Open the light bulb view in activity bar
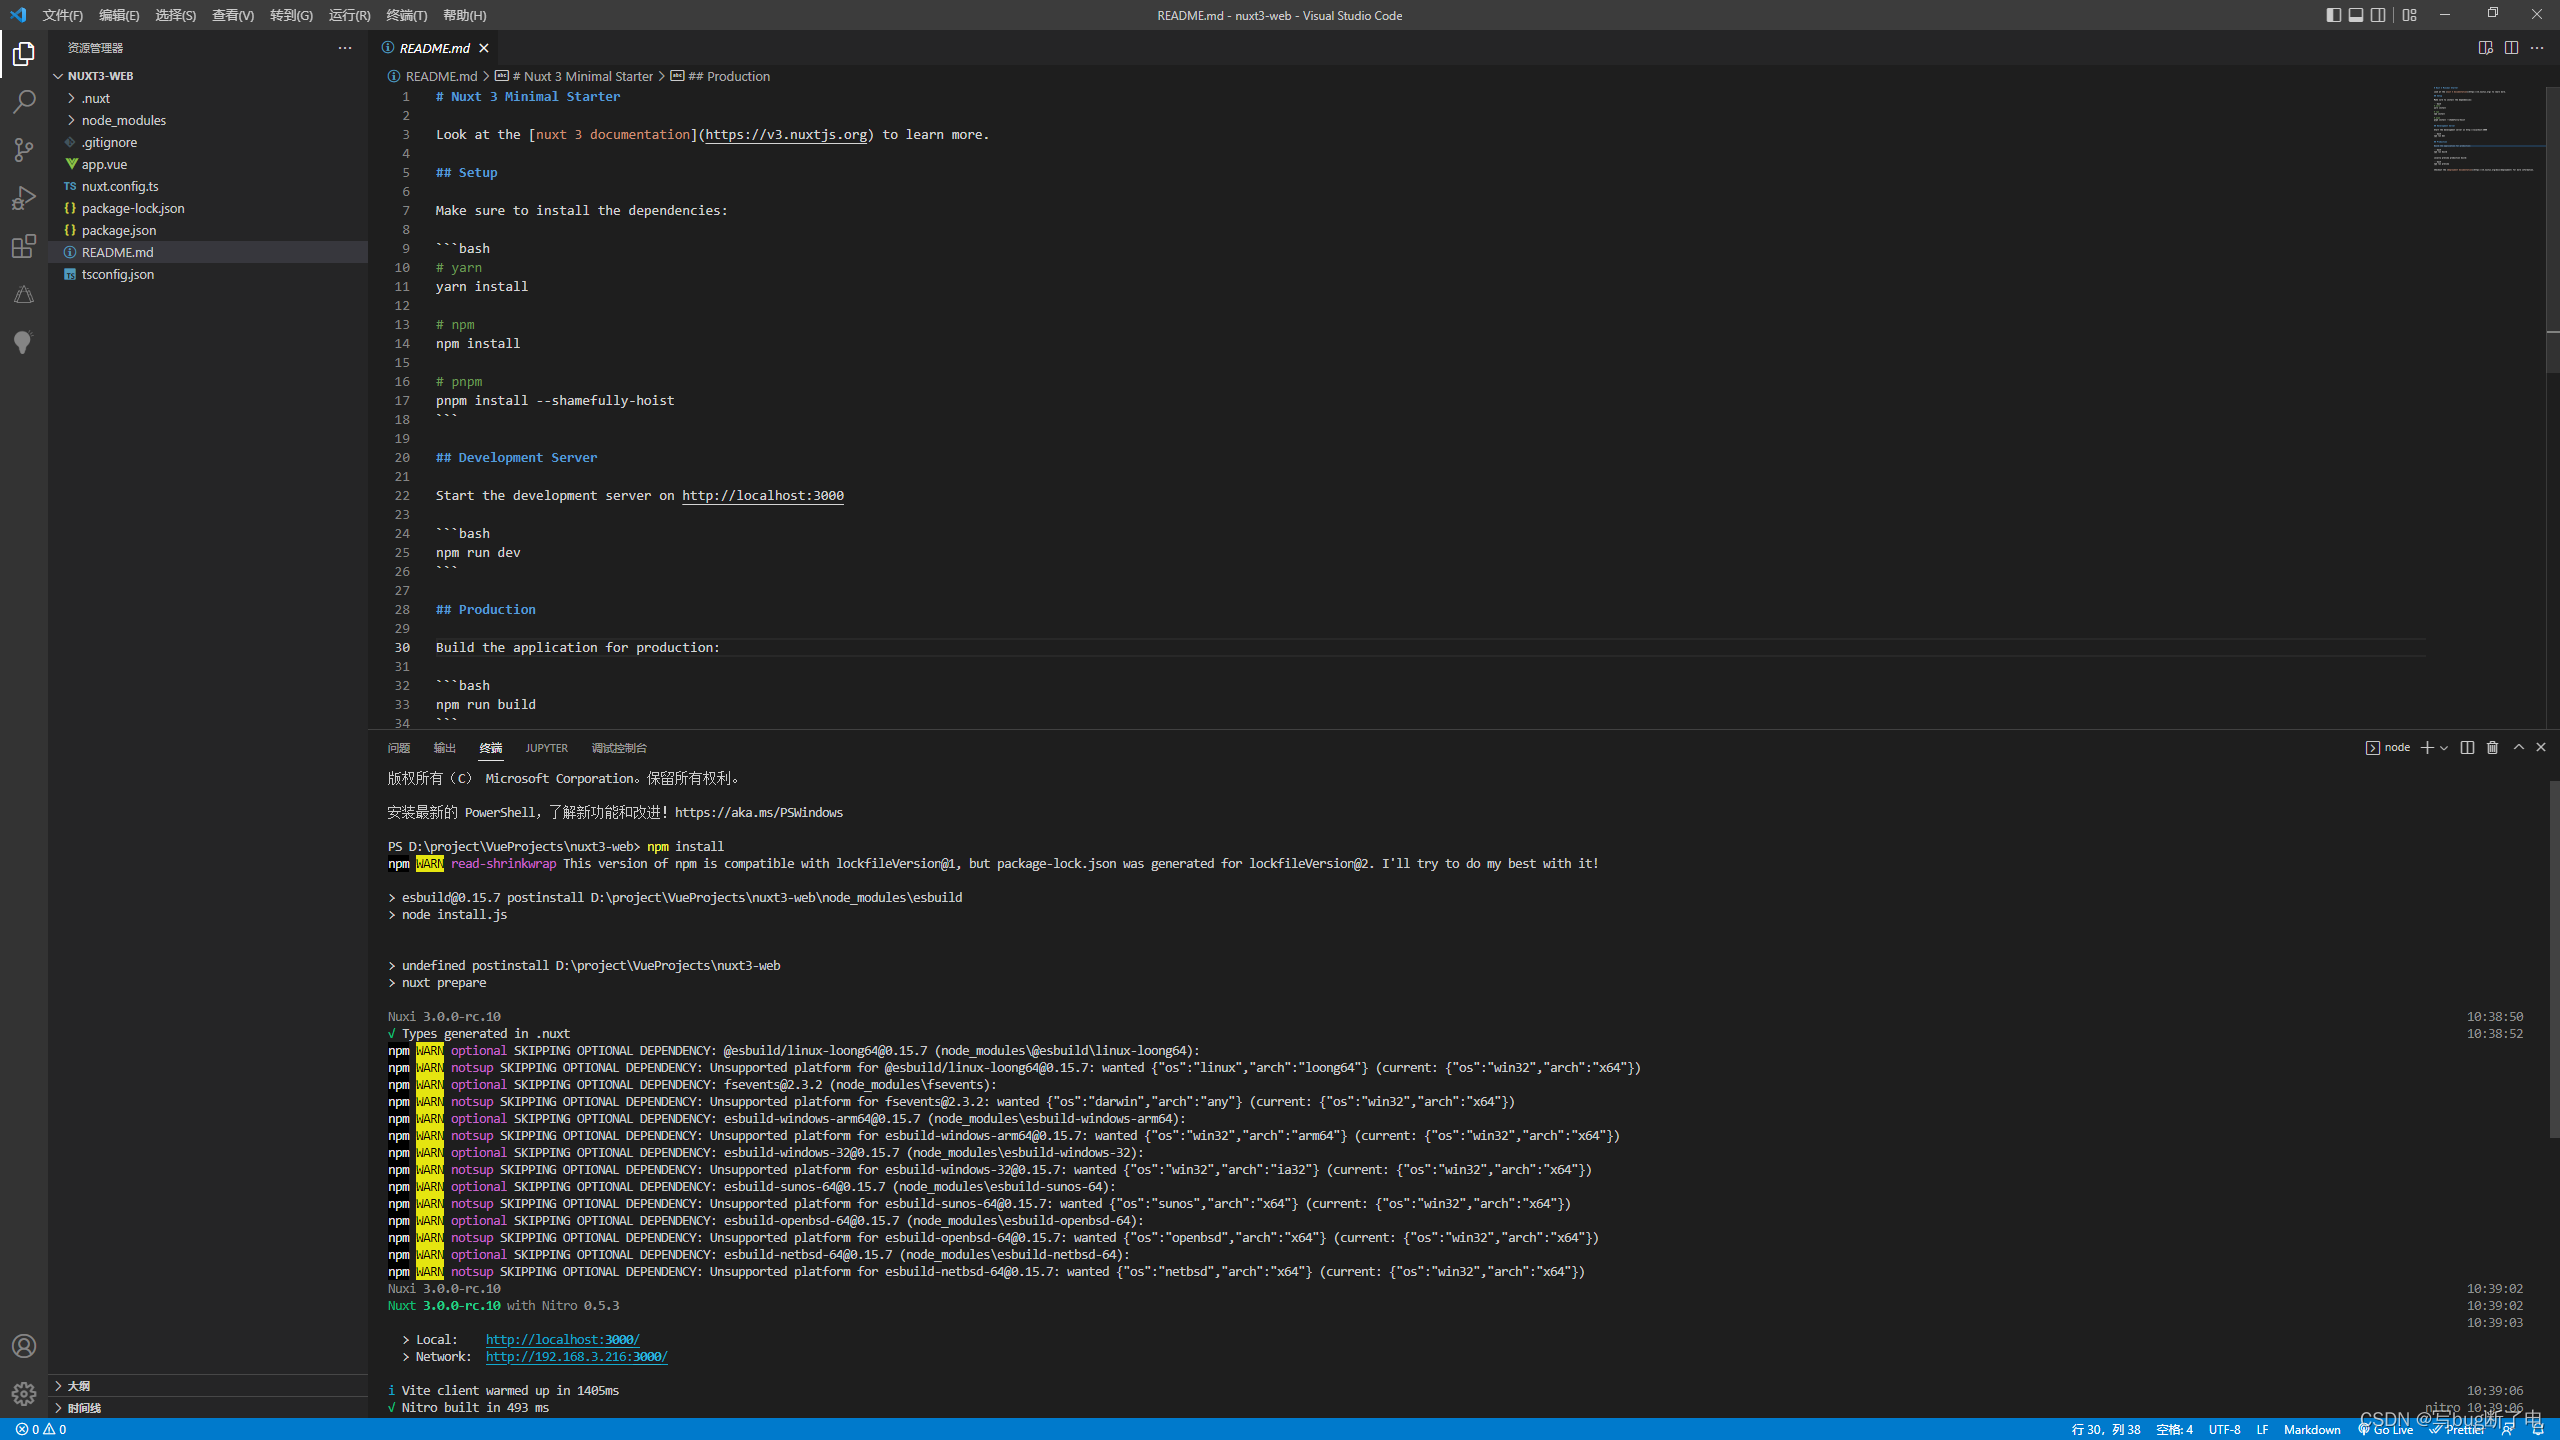2560x1440 pixels. pos(24,342)
